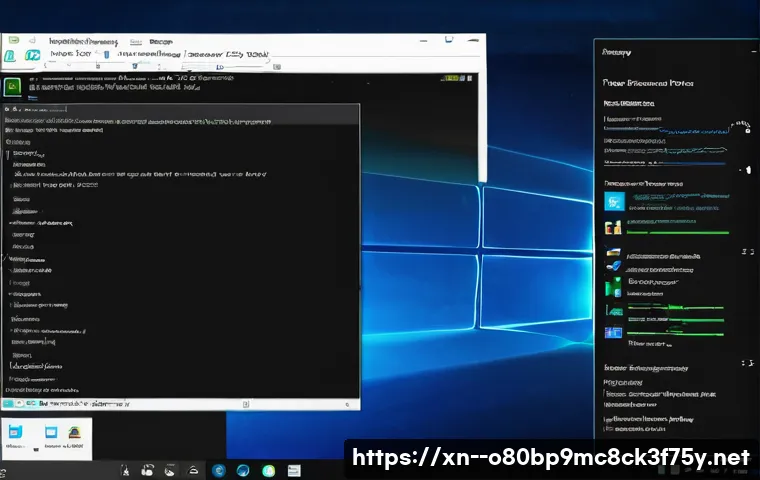
Task: Click the blue grid icon near right panel's lower list
Action: pos(613,333)
